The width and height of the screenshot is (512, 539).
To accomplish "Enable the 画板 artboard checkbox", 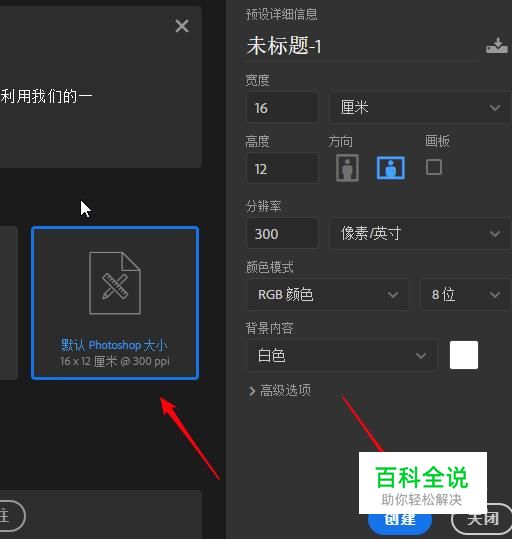I will tap(434, 167).
